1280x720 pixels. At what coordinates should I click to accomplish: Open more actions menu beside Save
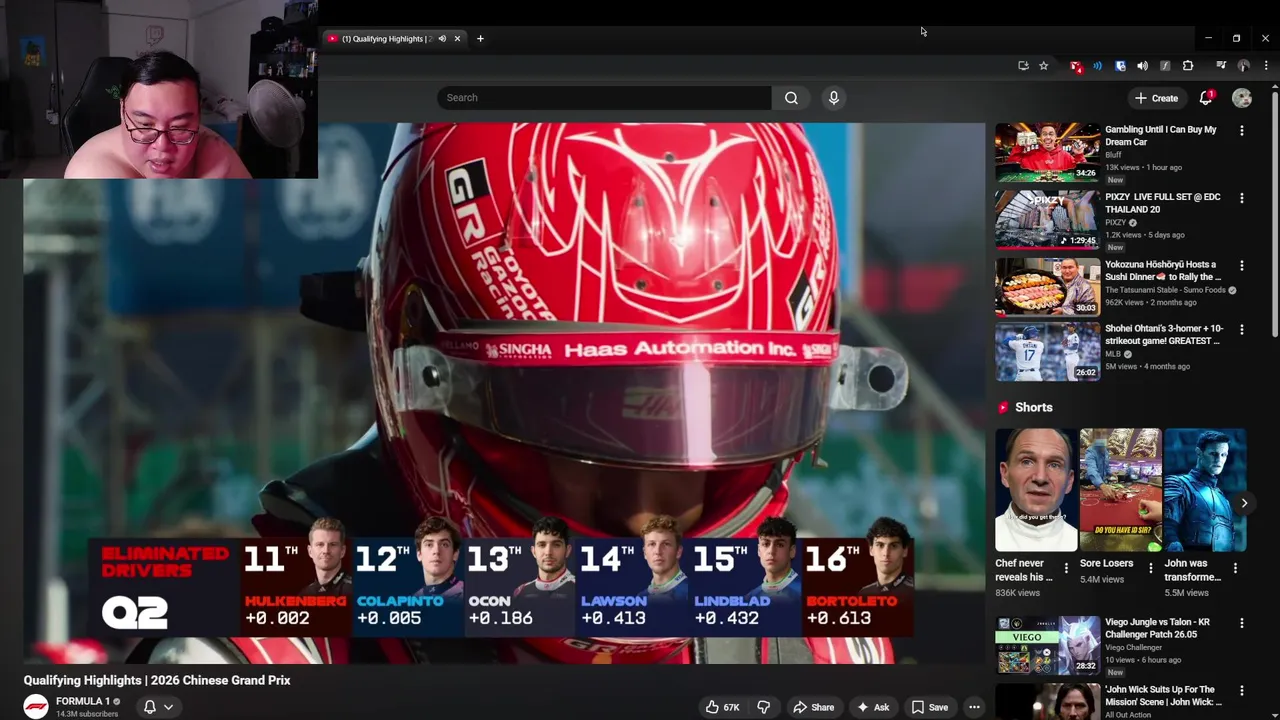coord(974,707)
